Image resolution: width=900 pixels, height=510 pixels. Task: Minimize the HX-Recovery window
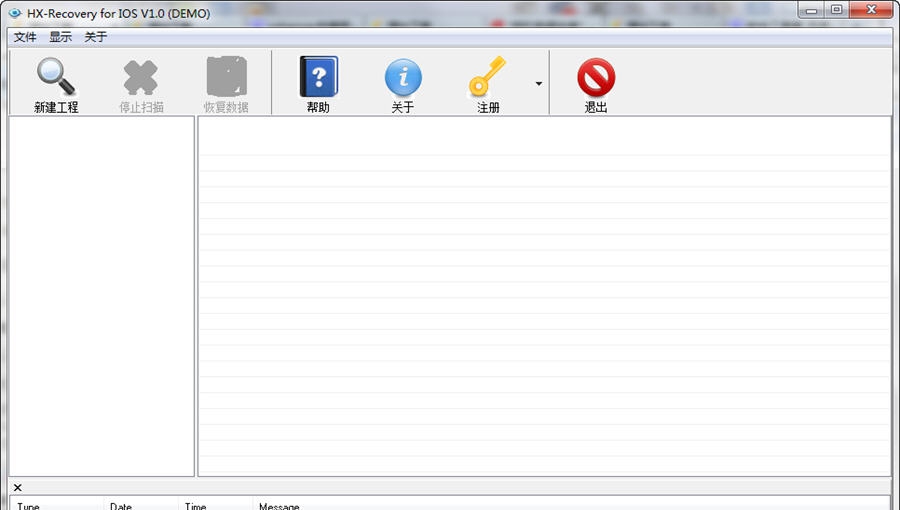pos(811,10)
